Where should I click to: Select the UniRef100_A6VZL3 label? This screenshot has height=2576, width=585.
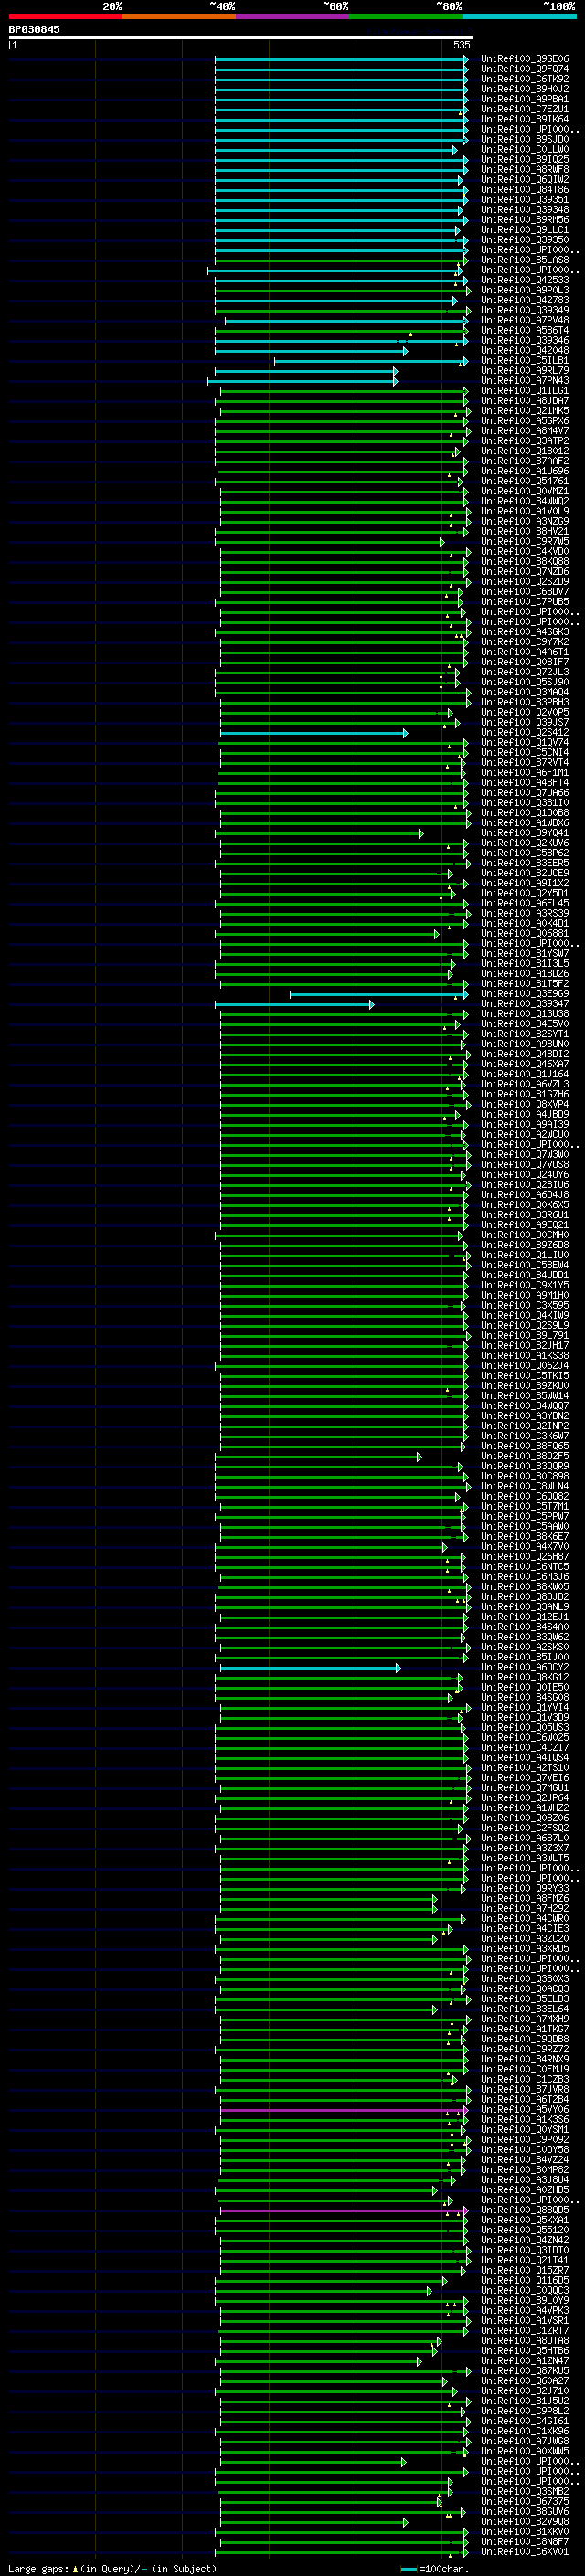tap(524, 1084)
